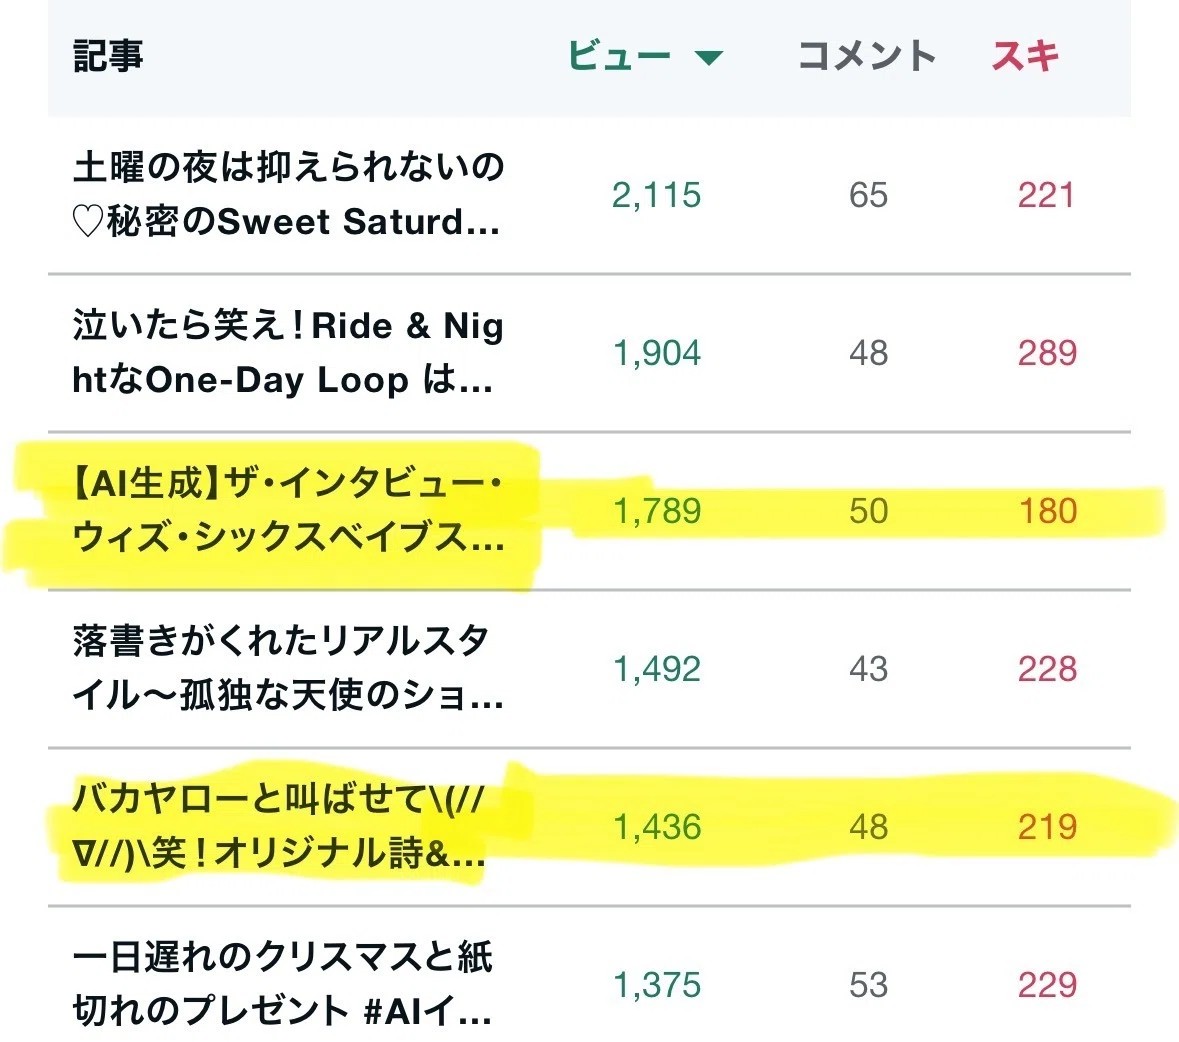
Task: Click the ビュー sort arrow icon
Action: tap(708, 58)
